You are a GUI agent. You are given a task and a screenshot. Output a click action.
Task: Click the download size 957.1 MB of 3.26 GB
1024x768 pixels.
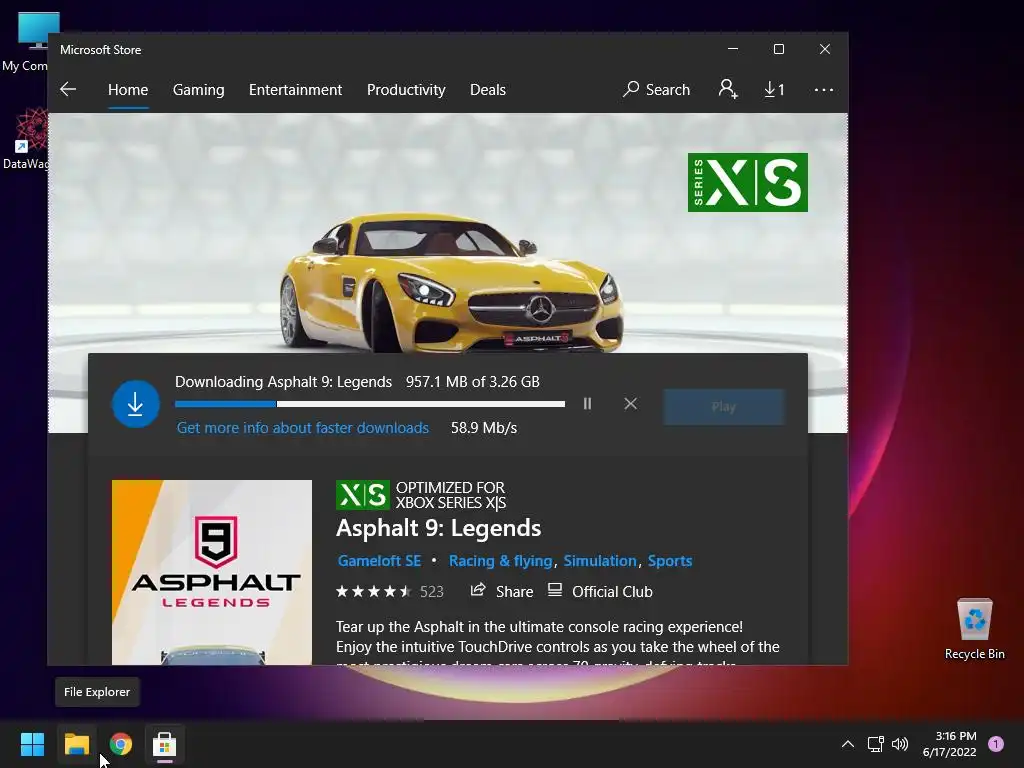click(473, 381)
